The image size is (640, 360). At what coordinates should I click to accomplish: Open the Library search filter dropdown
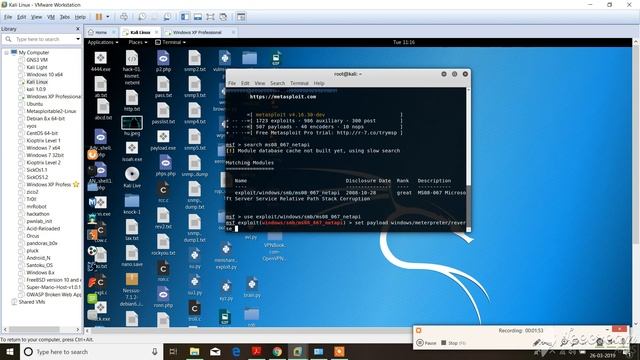pyautogui.click(x=78, y=39)
